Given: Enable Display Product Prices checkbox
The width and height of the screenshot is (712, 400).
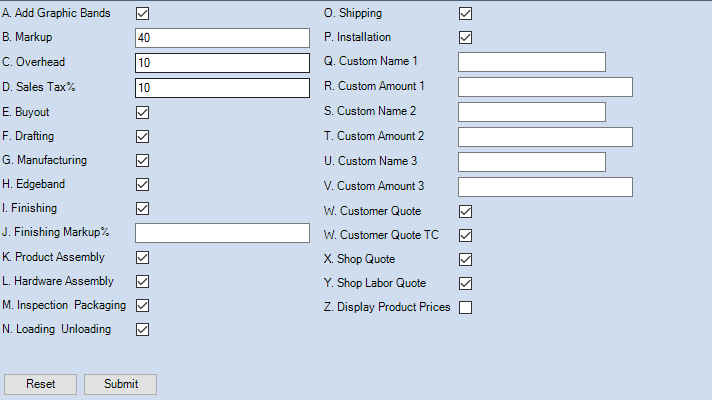Looking at the screenshot, I should pos(465,307).
